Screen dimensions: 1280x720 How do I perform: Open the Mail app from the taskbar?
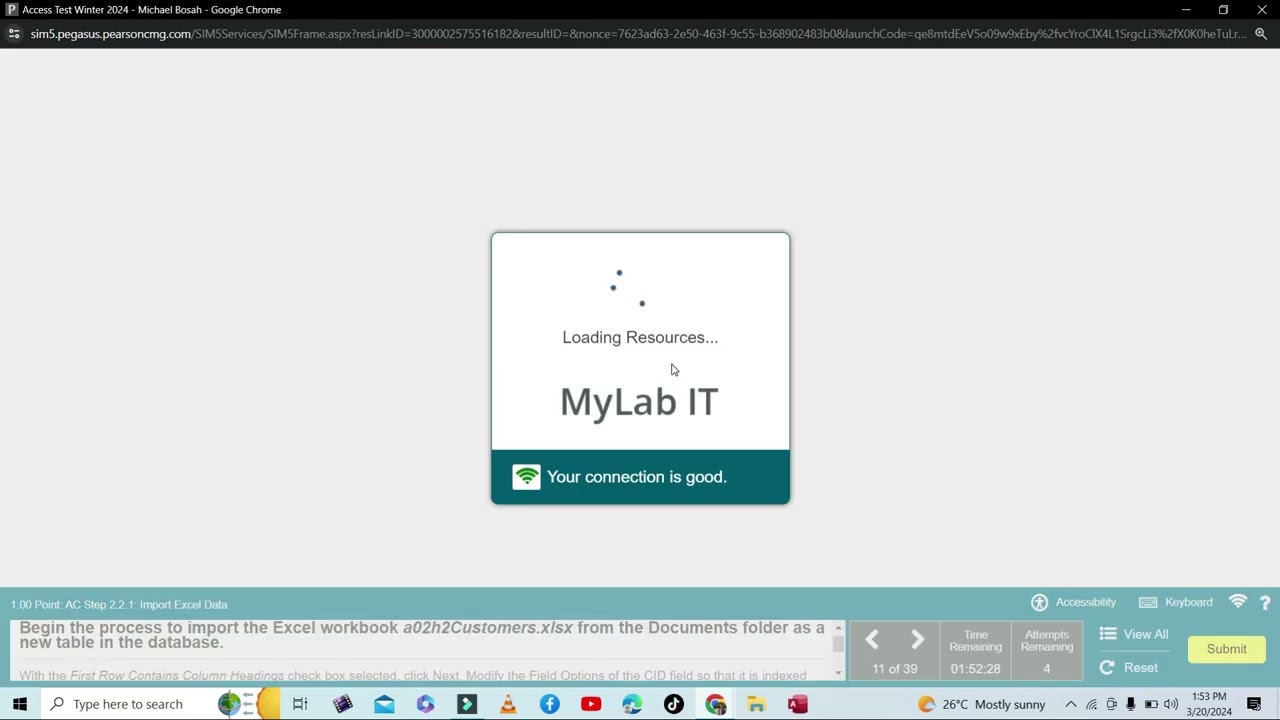(384, 704)
